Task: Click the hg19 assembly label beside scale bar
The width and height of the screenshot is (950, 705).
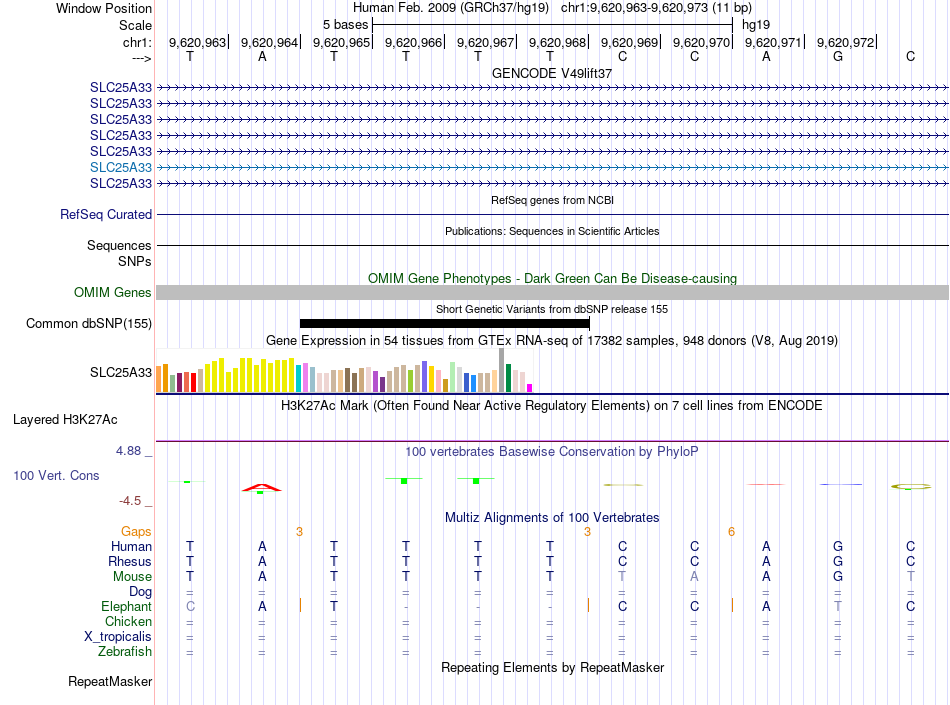Action: pyautogui.click(x=756, y=25)
